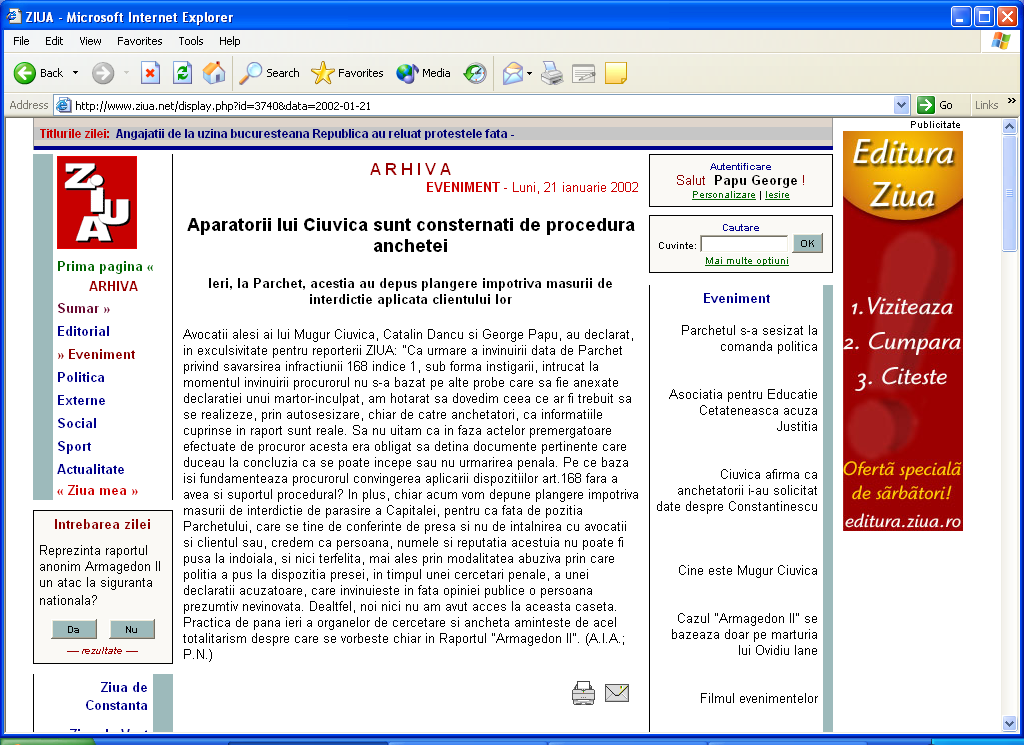Click the Links toolbar label
Image resolution: width=1028 pixels, height=745 pixels.
click(986, 105)
